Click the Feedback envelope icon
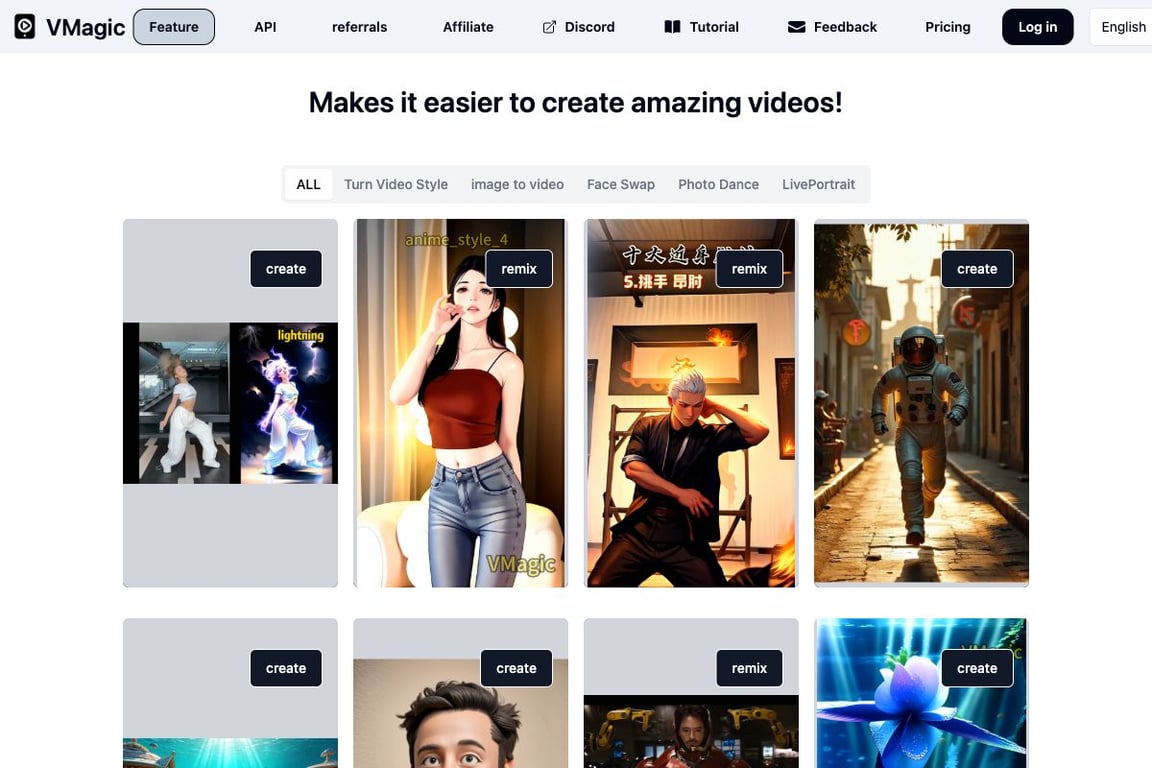Screen dimensions: 1152x768 (x=796, y=27)
